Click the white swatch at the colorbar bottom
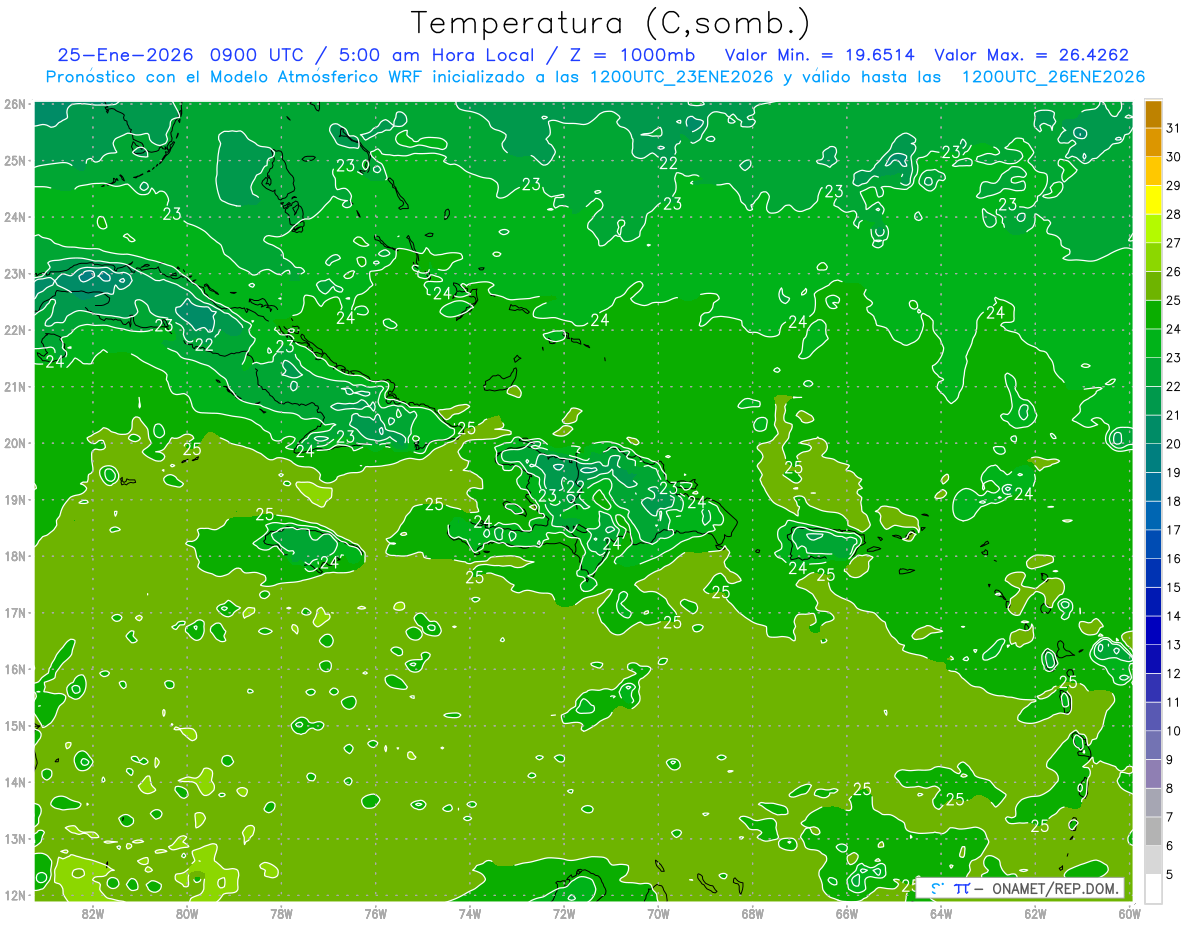This screenshot has width=1200, height=927. (1153, 888)
